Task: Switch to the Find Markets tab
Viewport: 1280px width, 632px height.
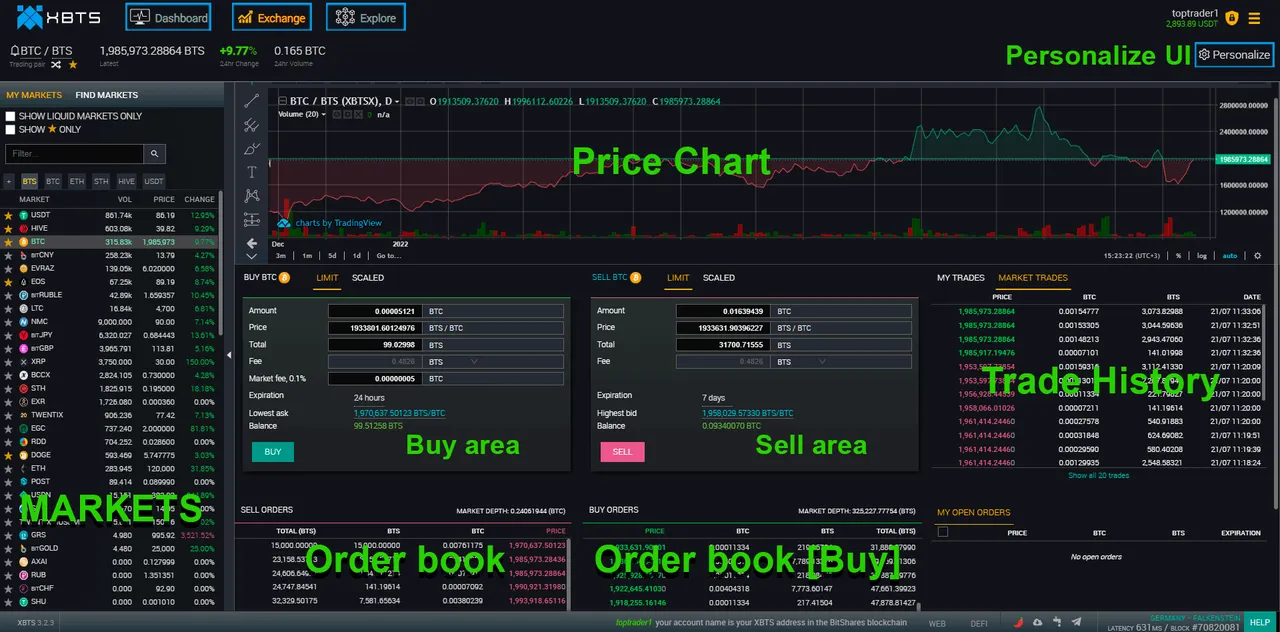Action: click(106, 95)
